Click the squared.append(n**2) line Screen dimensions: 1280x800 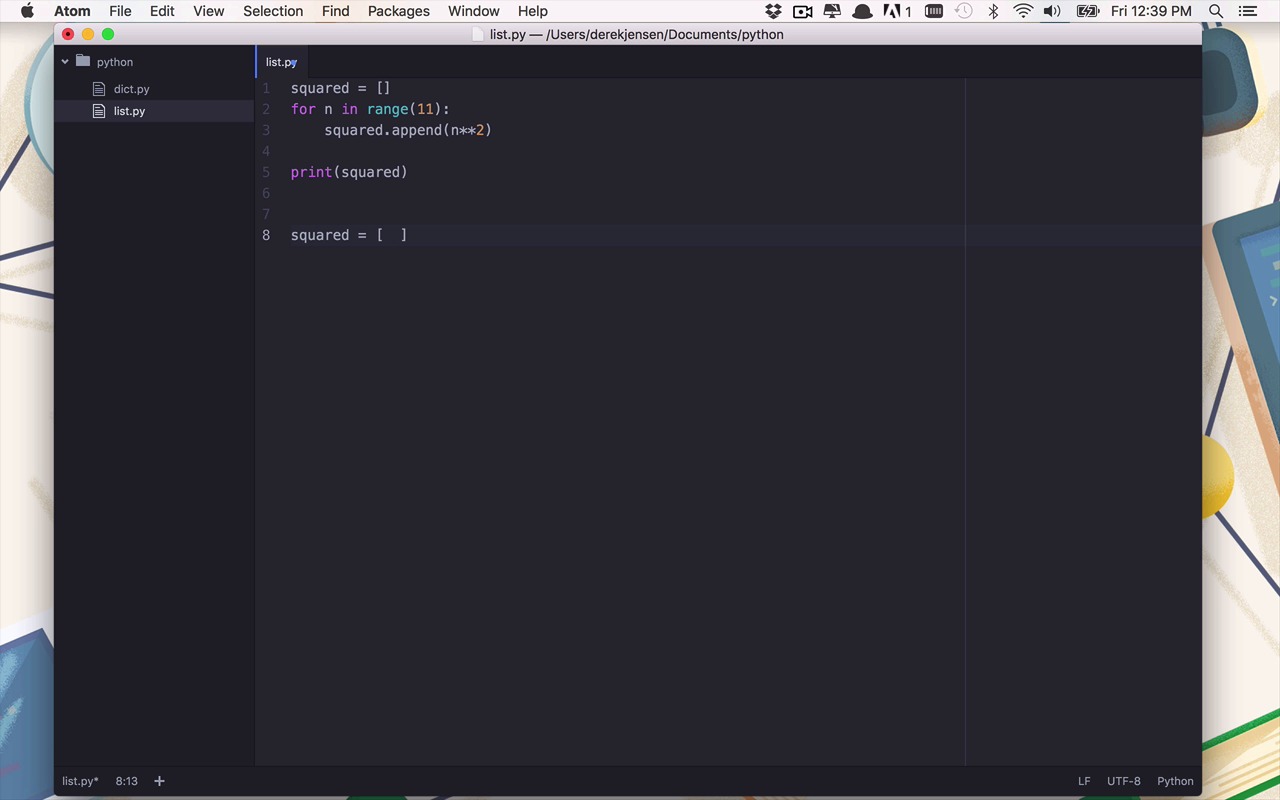click(x=408, y=130)
